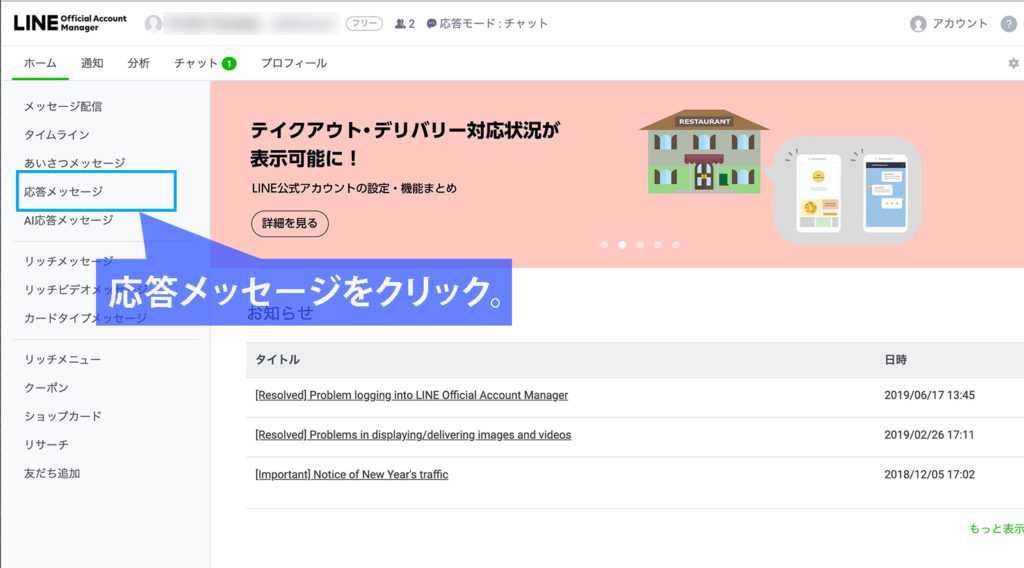The height and width of the screenshot is (568, 1024).
Task: Open ショップカード in the sidebar
Action: (x=63, y=416)
